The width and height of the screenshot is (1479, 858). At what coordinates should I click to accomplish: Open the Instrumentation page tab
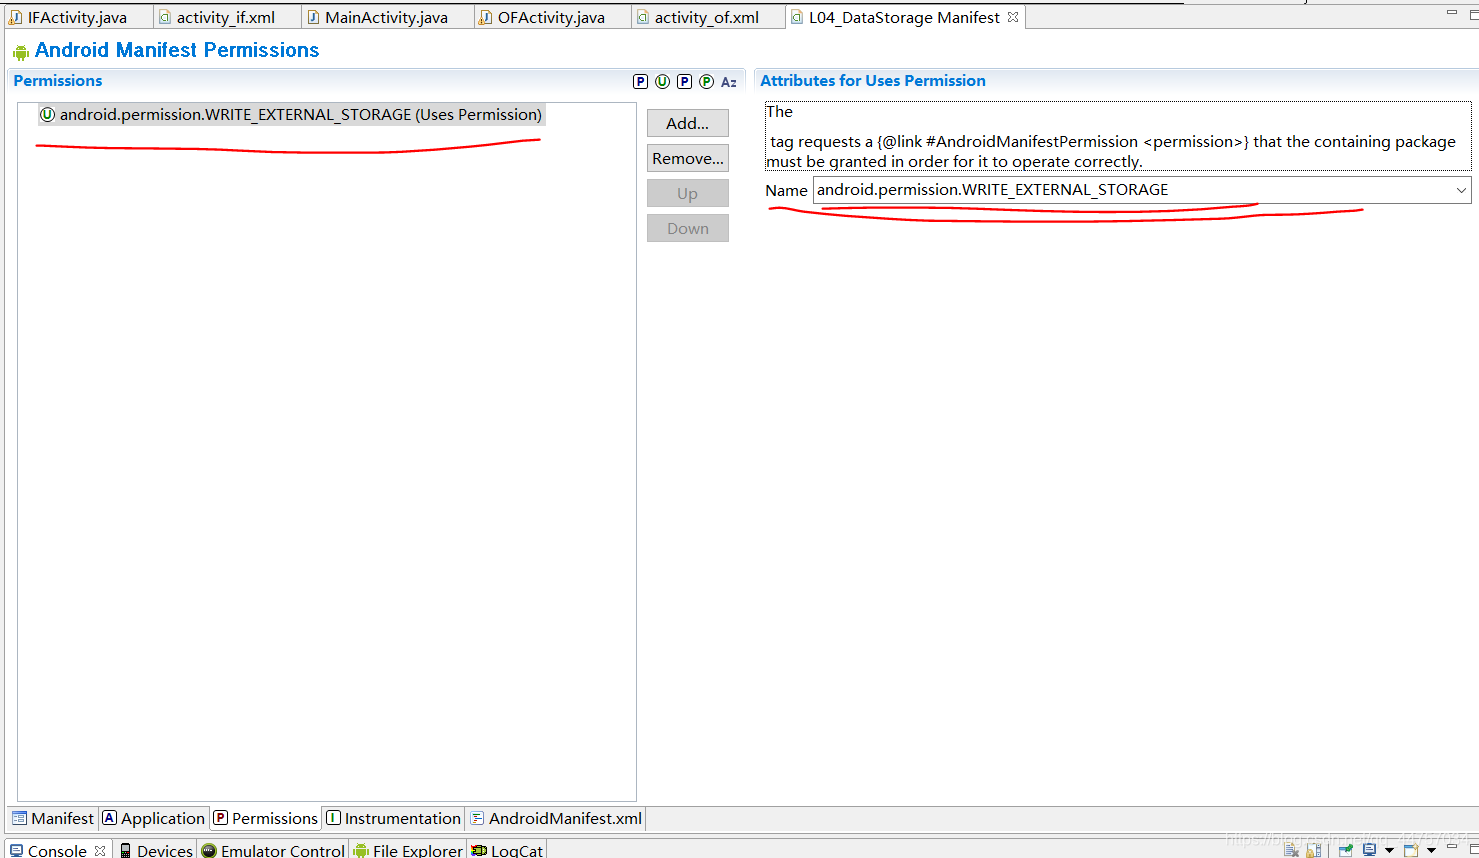tap(393, 818)
